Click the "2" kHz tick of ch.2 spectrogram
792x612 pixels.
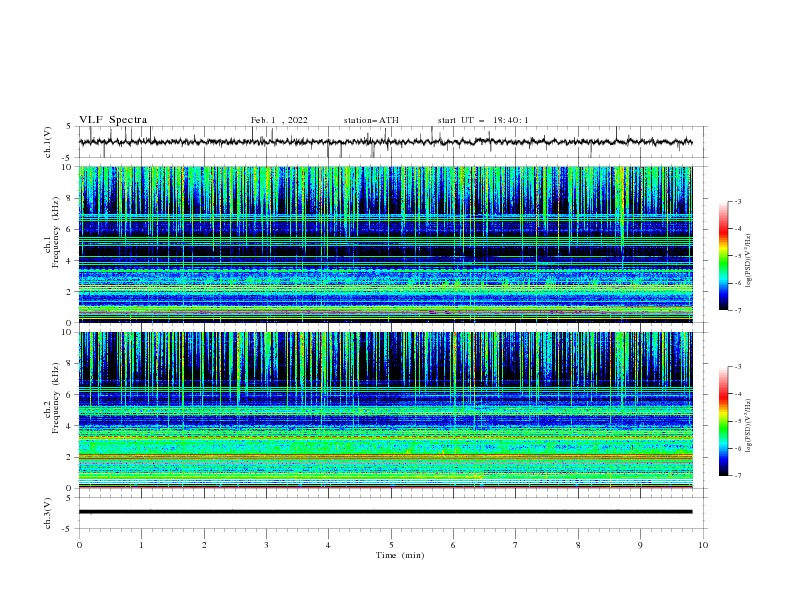(x=70, y=457)
